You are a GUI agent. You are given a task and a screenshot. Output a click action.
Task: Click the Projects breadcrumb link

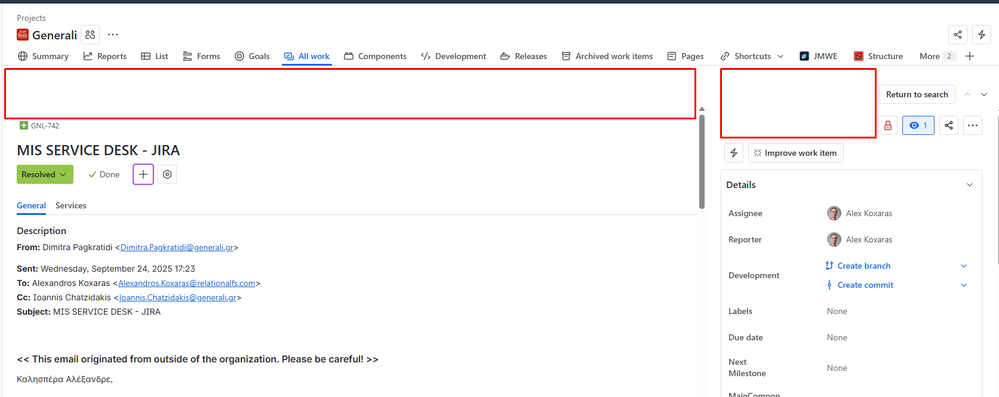pos(31,18)
